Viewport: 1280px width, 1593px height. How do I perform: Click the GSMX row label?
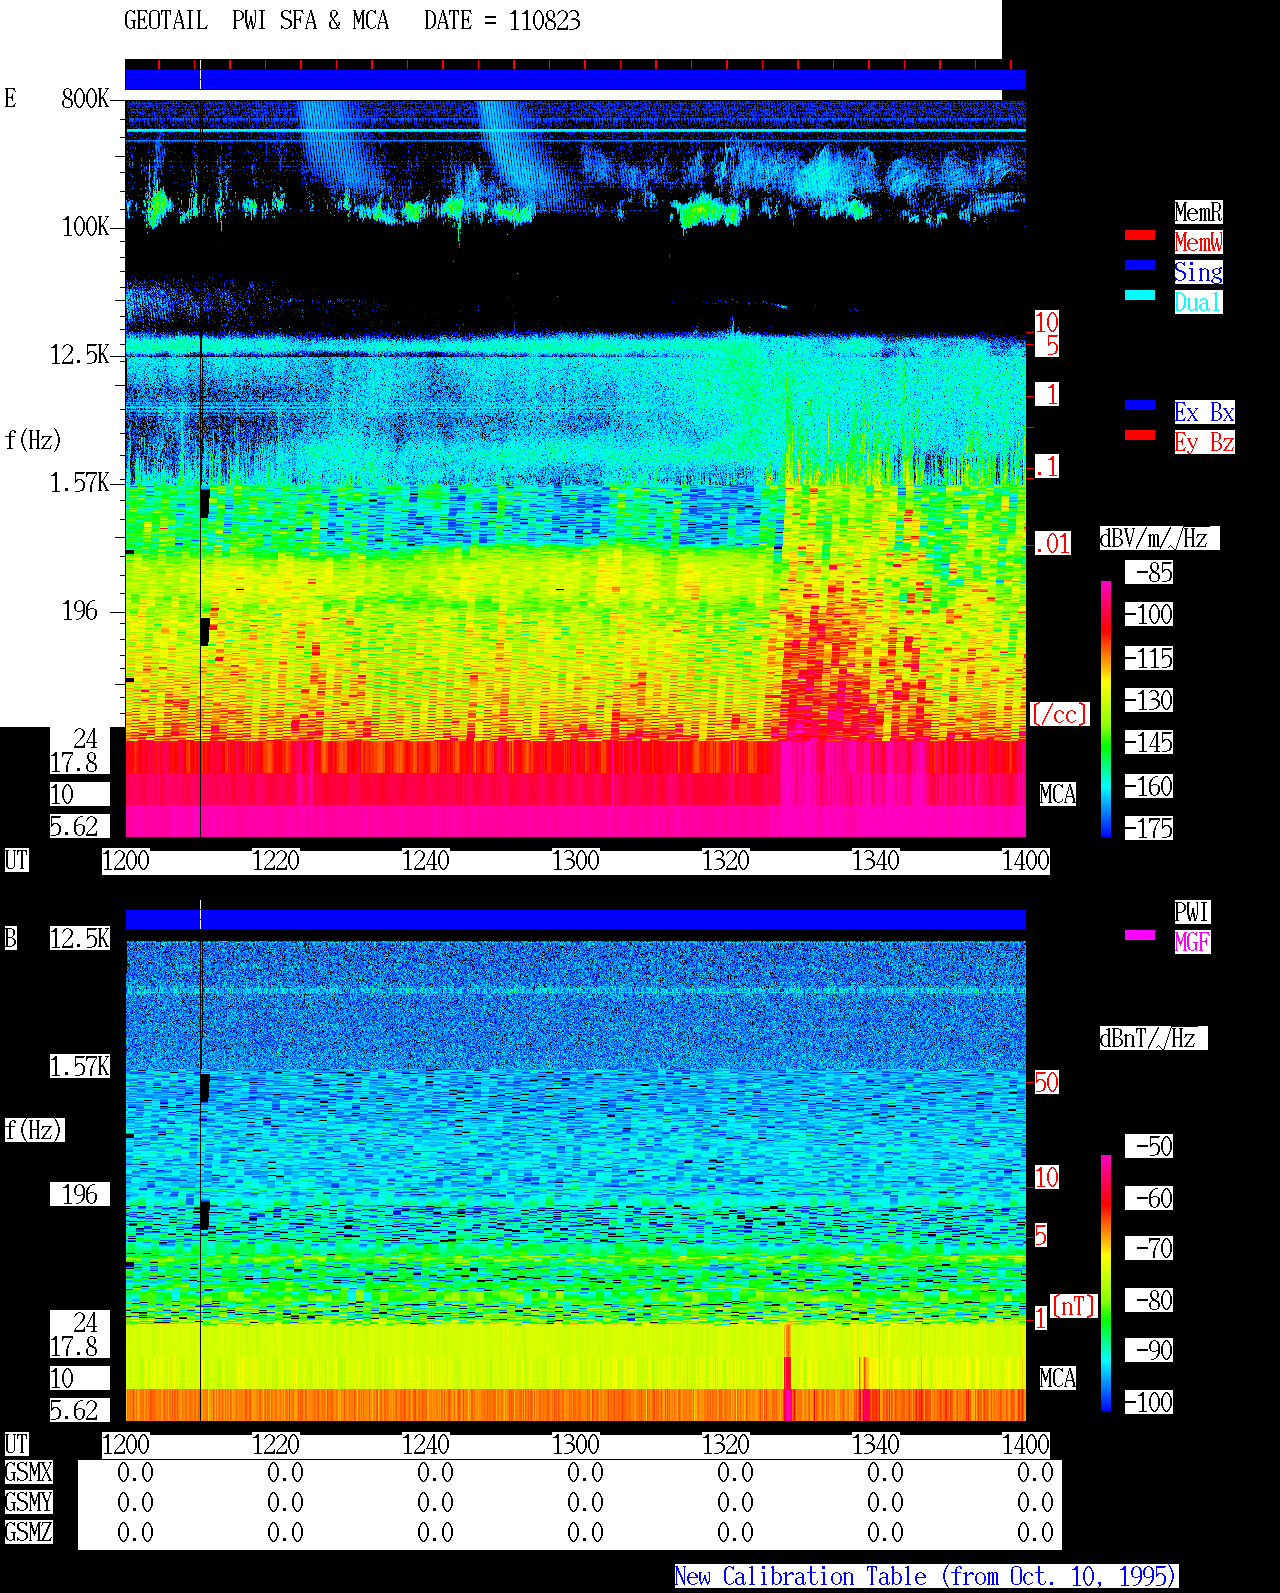click(x=28, y=1473)
